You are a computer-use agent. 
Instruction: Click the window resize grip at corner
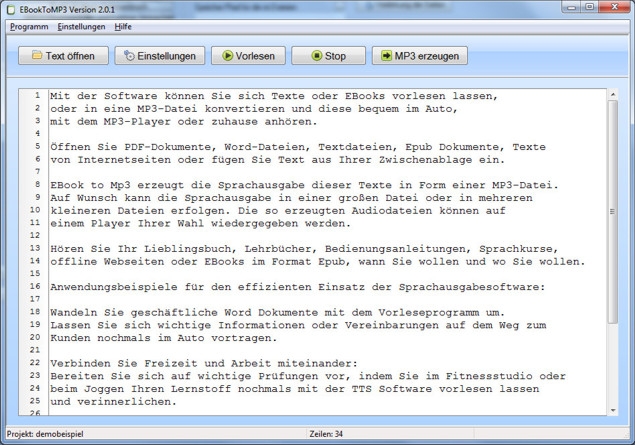[x=628, y=439]
